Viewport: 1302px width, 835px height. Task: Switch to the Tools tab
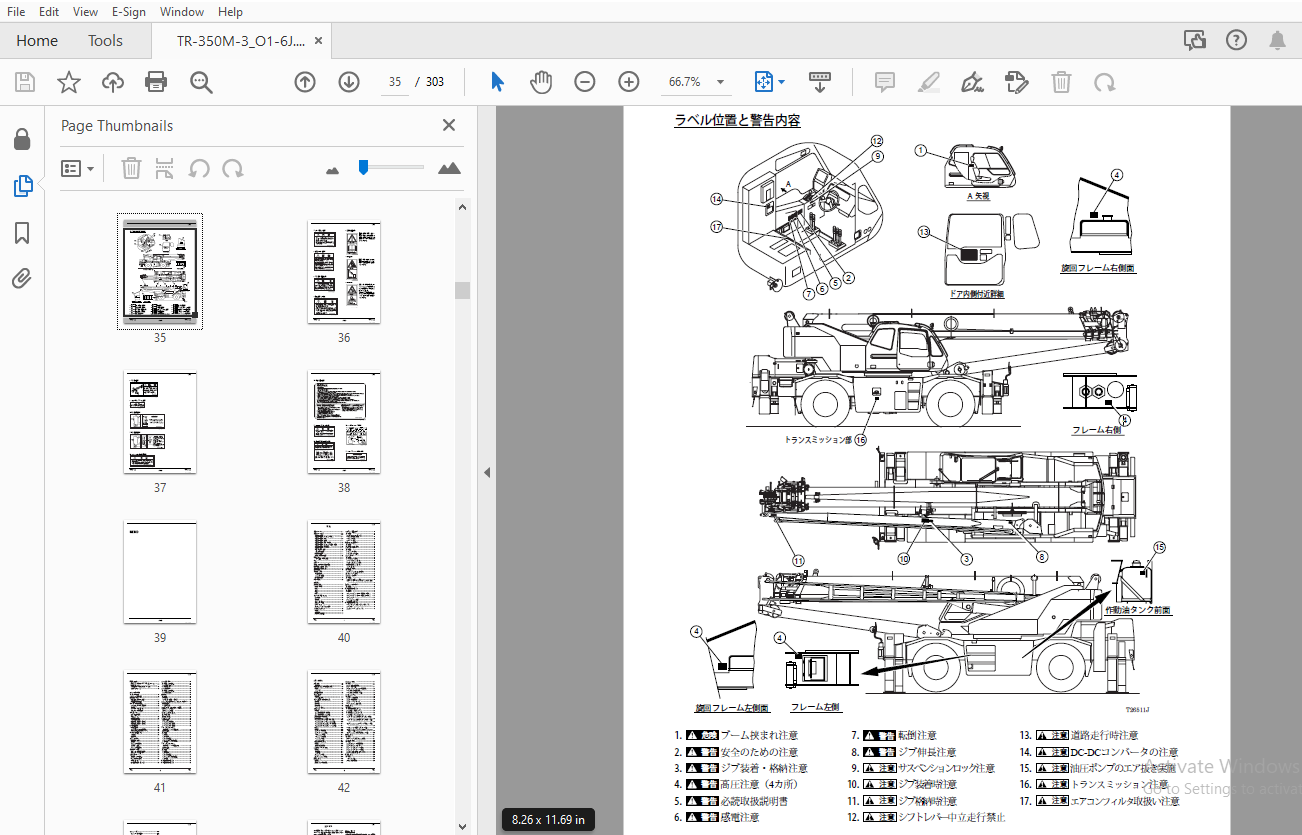(105, 41)
